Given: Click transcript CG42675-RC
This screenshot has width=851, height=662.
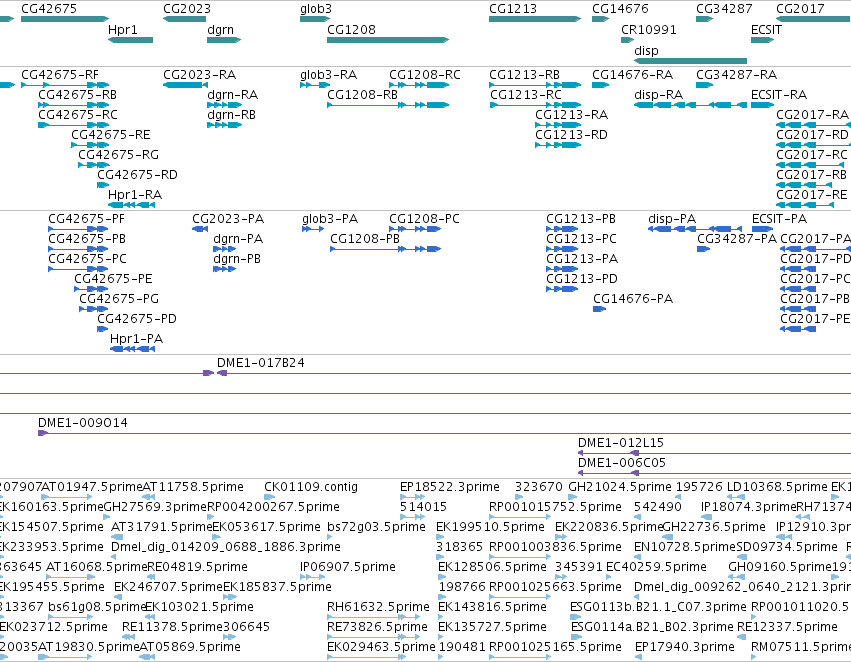Looking at the screenshot, I should click(73, 125).
